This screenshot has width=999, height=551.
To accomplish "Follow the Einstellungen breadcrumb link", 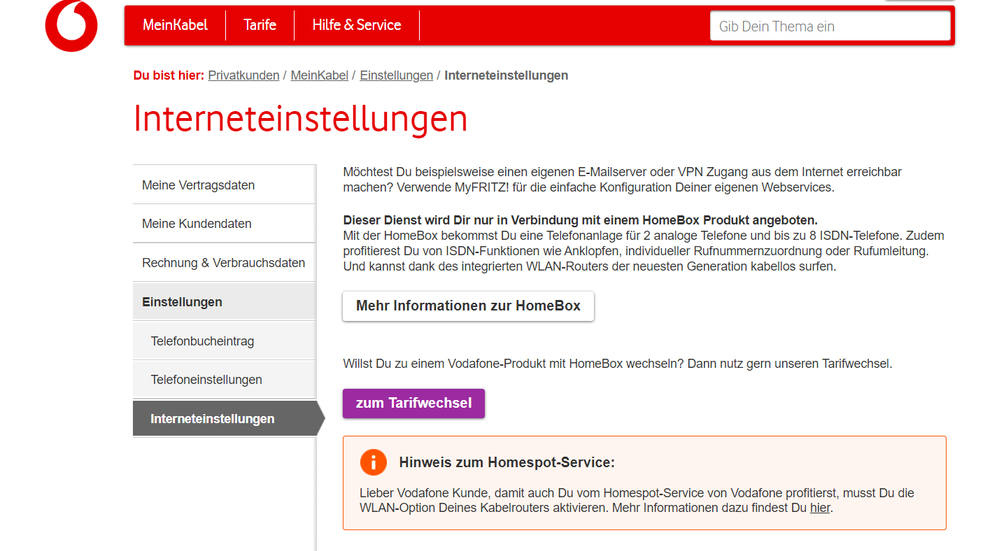I will pyautogui.click(x=396, y=75).
